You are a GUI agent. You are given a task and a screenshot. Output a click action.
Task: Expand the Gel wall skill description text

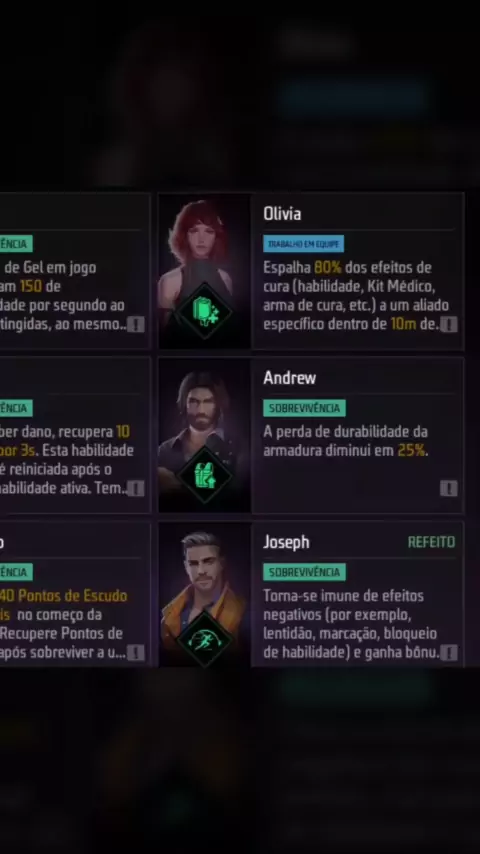(x=63, y=296)
